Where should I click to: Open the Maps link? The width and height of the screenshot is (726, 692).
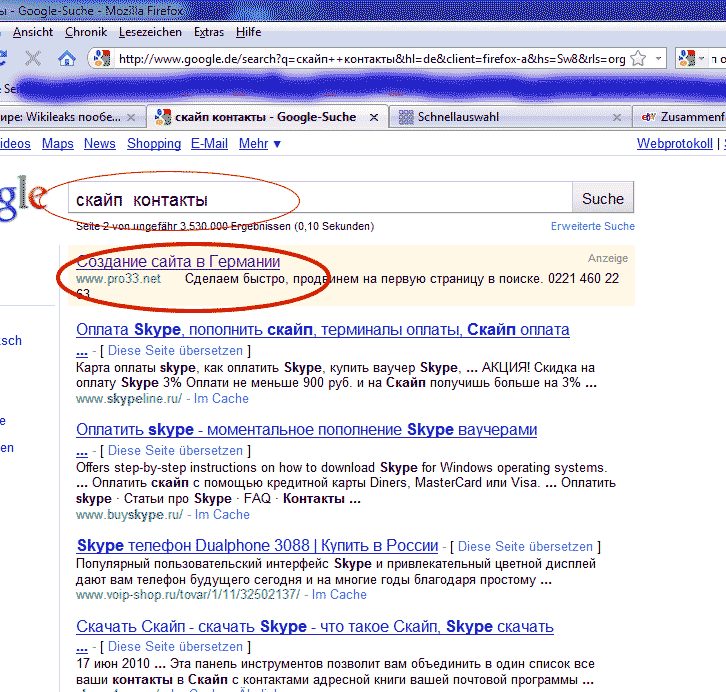click(57, 143)
